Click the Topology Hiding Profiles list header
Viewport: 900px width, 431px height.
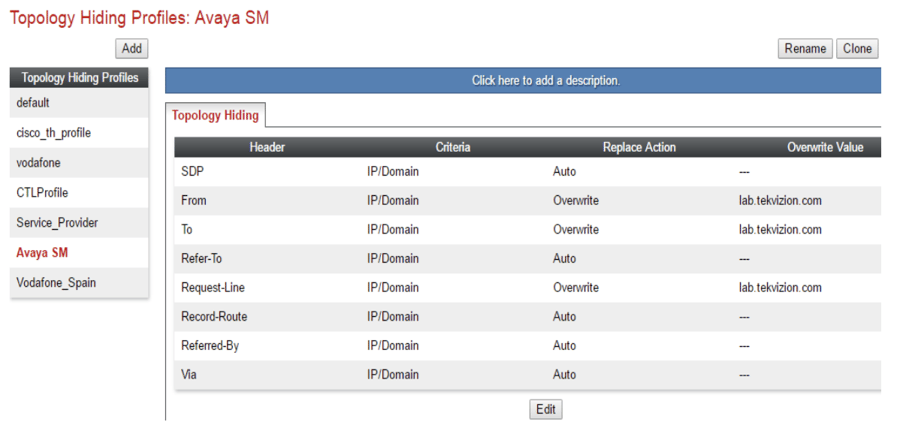pyautogui.click(x=79, y=78)
